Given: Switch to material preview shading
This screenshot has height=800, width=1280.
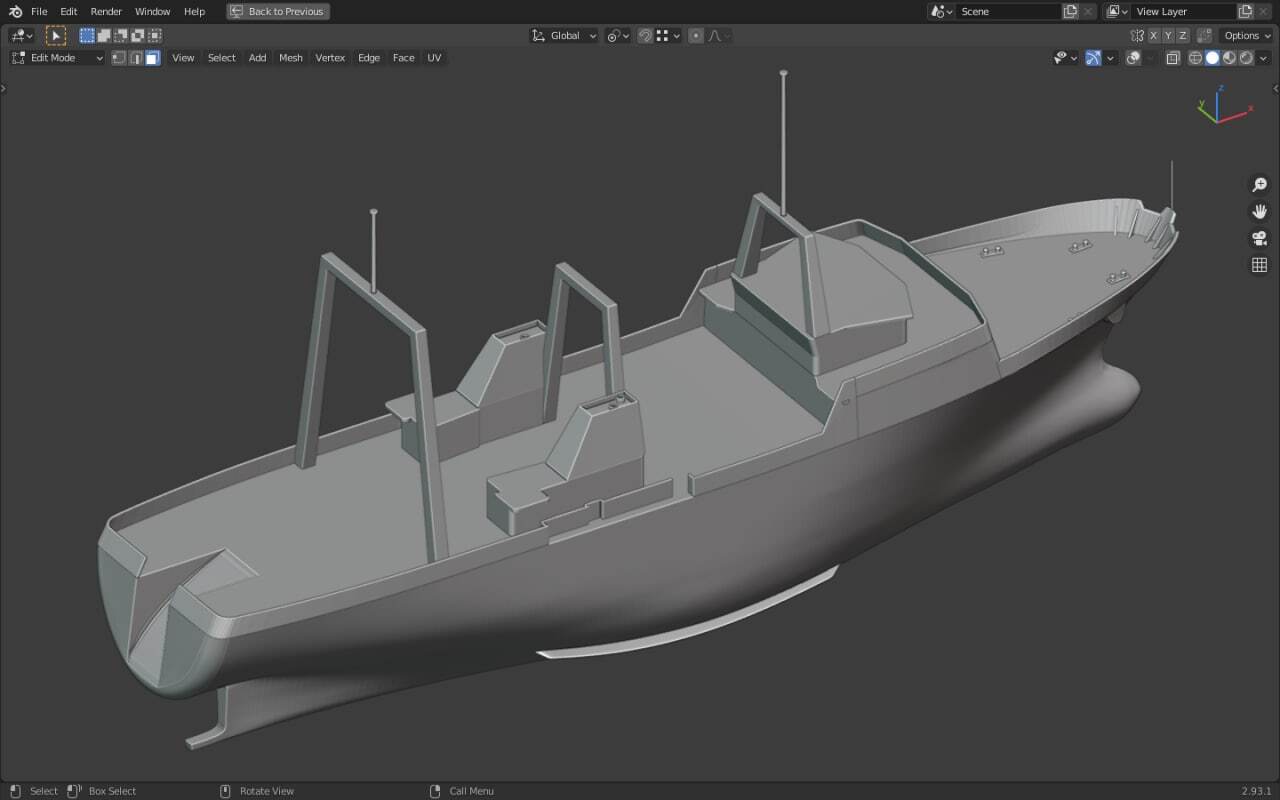Looking at the screenshot, I should 1229,58.
